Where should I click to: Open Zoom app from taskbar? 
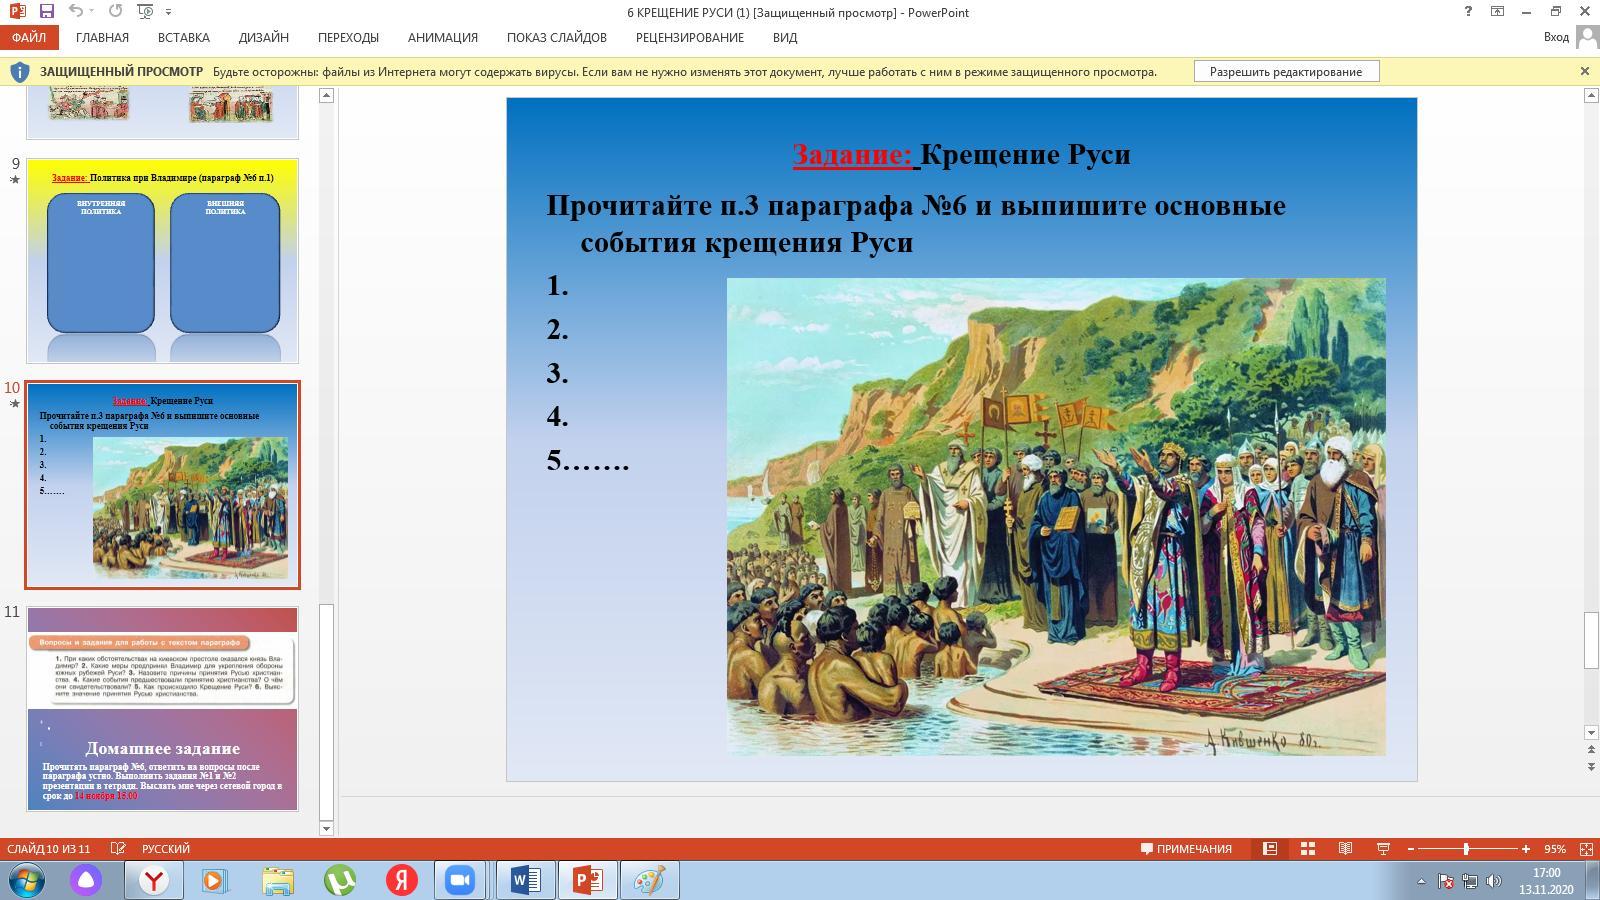tap(459, 880)
